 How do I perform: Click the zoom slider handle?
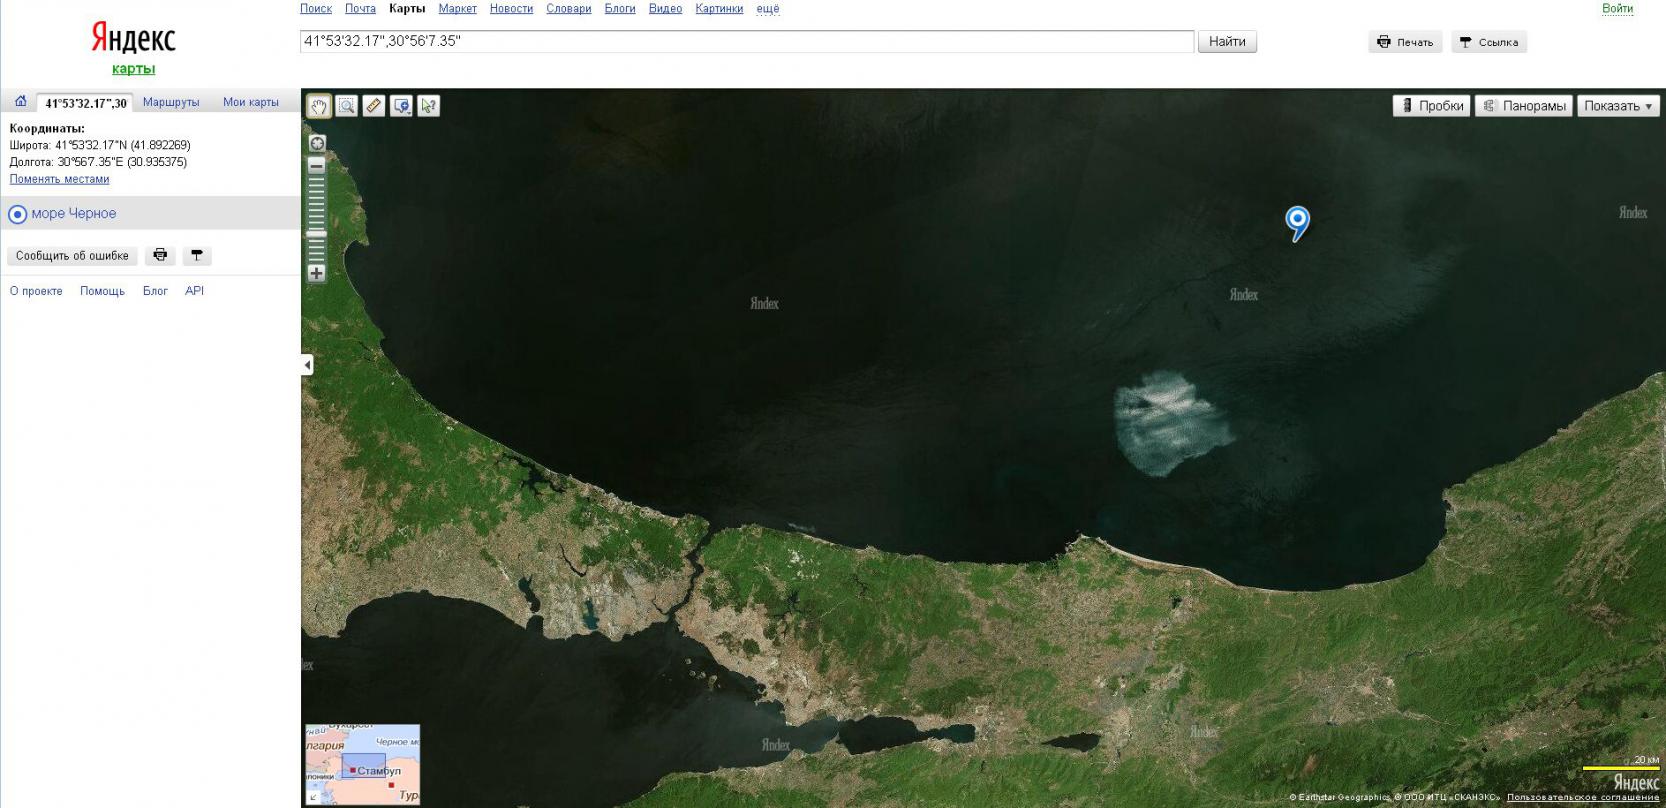(317, 234)
